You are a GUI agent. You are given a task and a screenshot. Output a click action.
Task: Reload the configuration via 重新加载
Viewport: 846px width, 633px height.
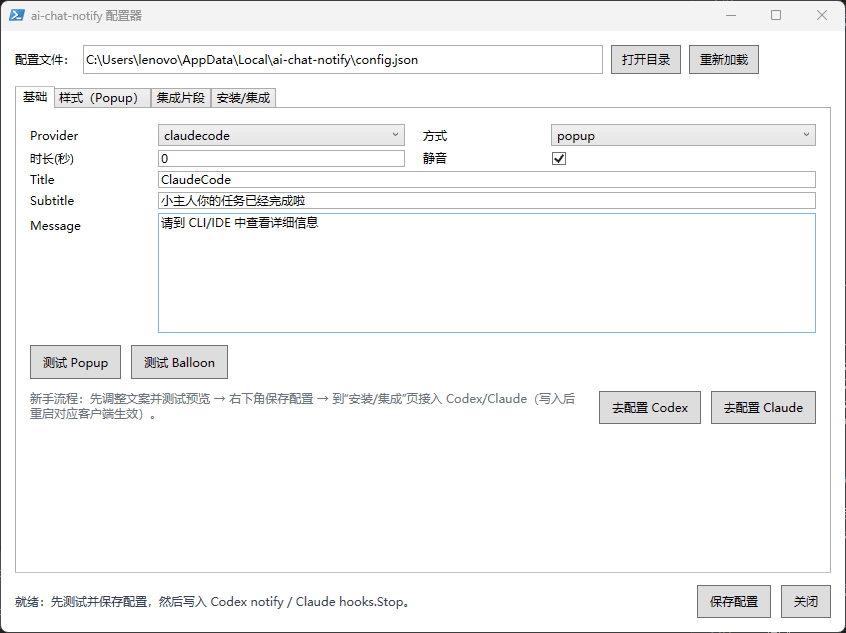[x=723, y=59]
